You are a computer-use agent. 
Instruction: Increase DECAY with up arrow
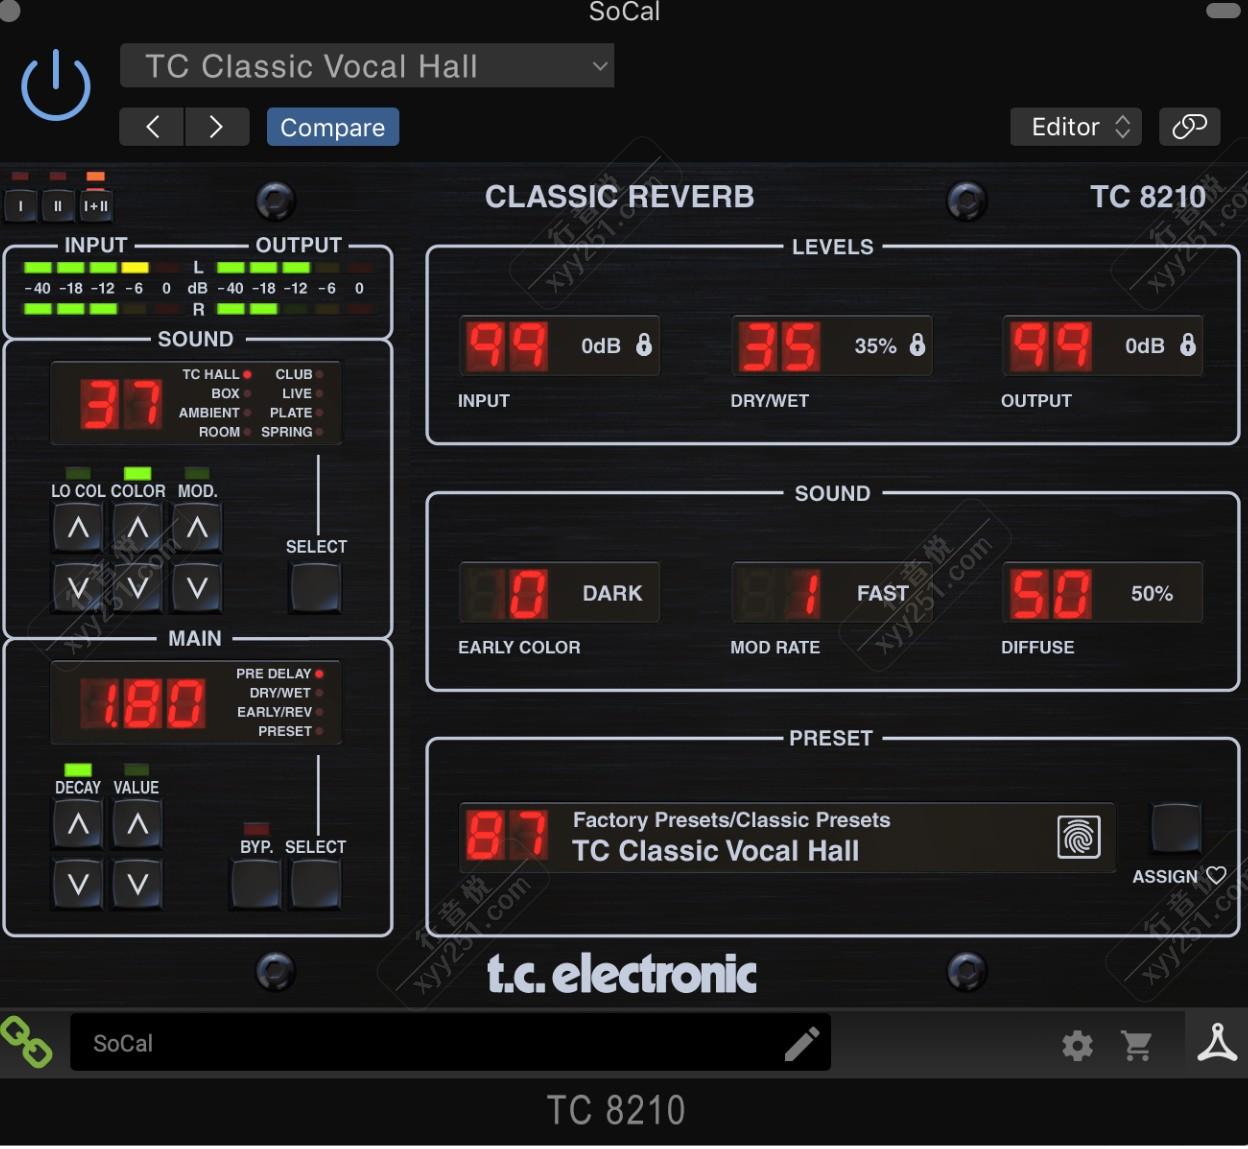78,825
